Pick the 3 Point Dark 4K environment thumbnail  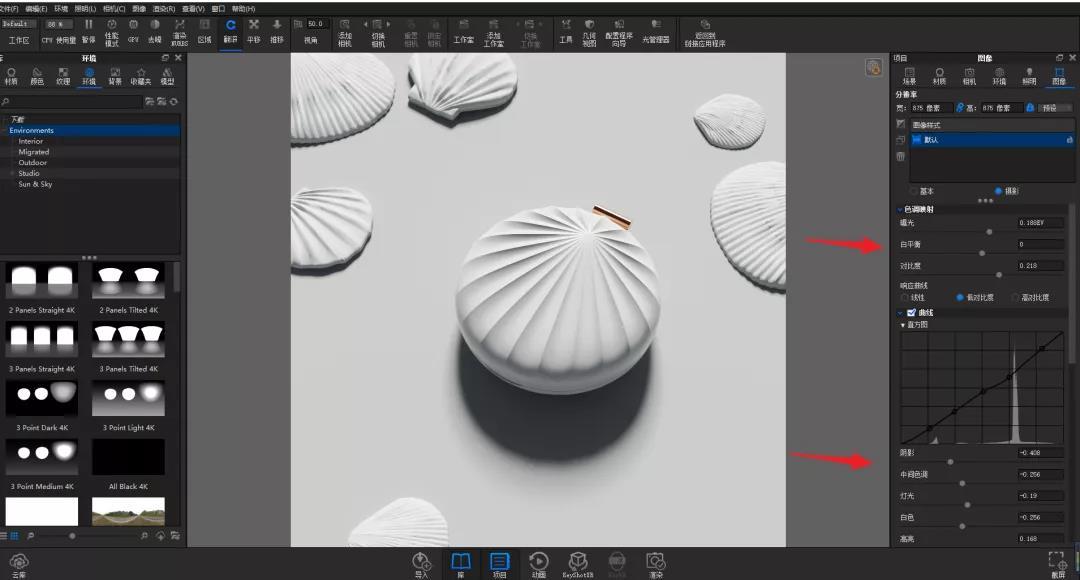[42, 400]
